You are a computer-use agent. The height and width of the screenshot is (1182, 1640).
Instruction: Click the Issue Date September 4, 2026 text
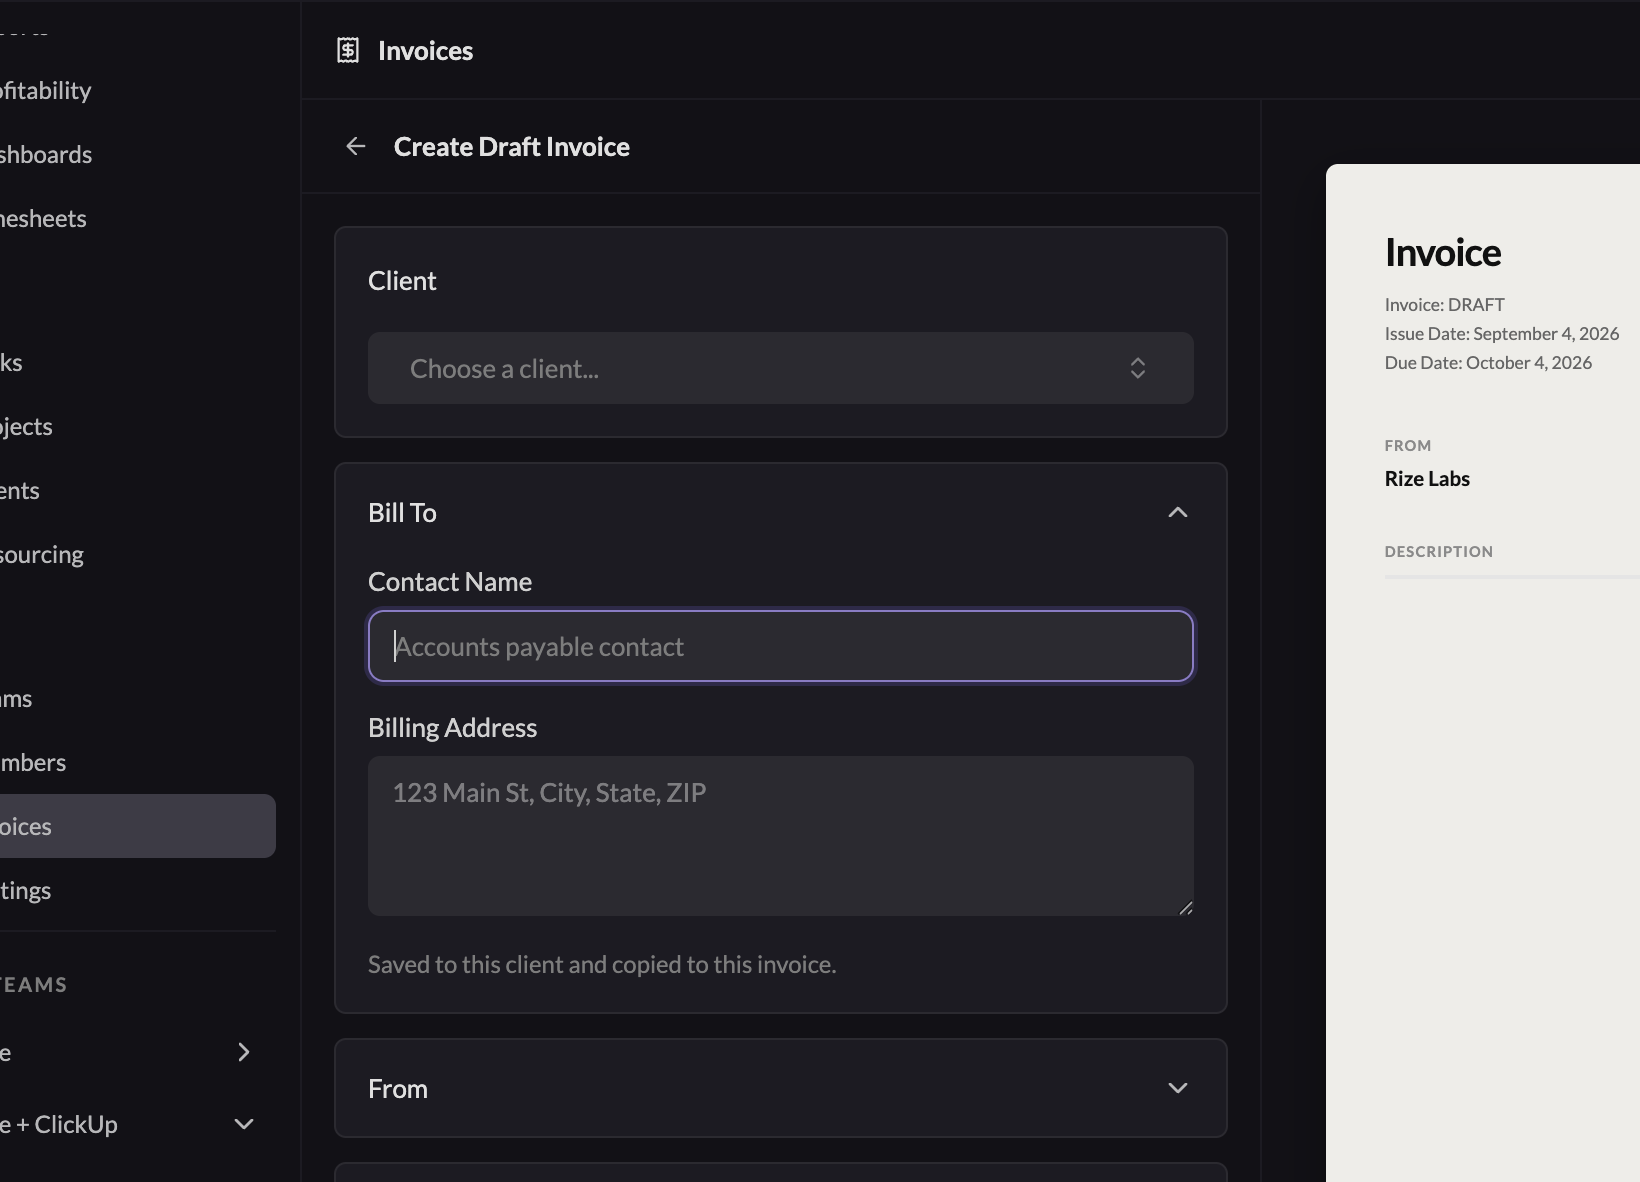tap(1502, 333)
